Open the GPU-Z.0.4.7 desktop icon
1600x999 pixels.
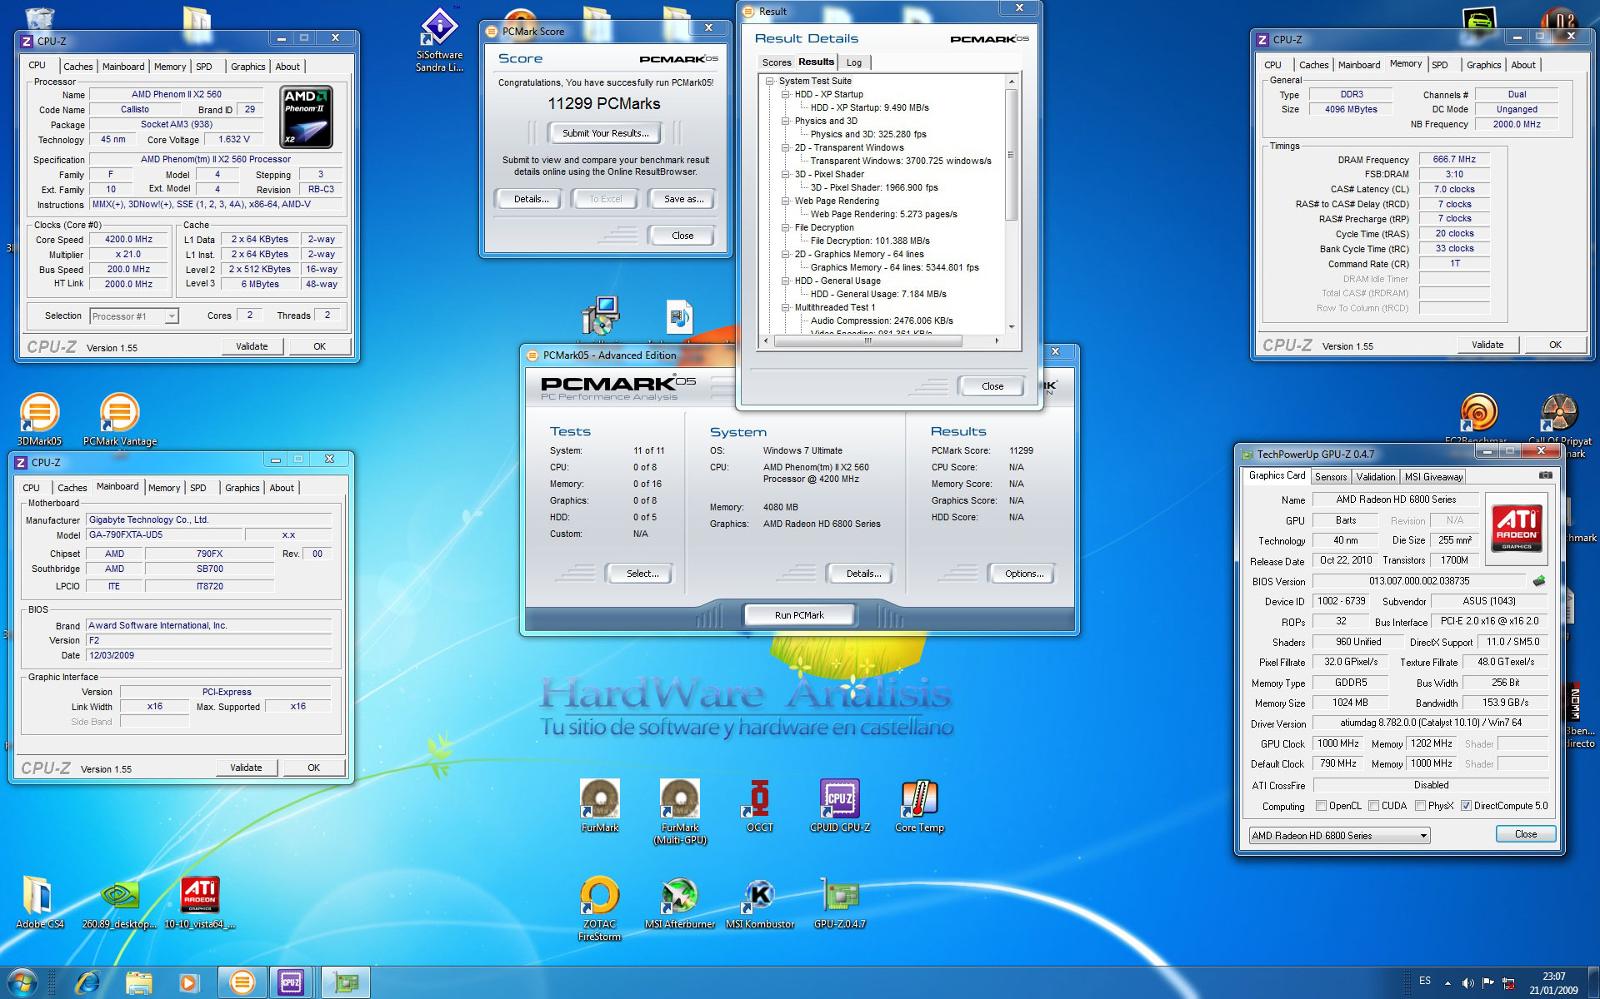pos(840,903)
